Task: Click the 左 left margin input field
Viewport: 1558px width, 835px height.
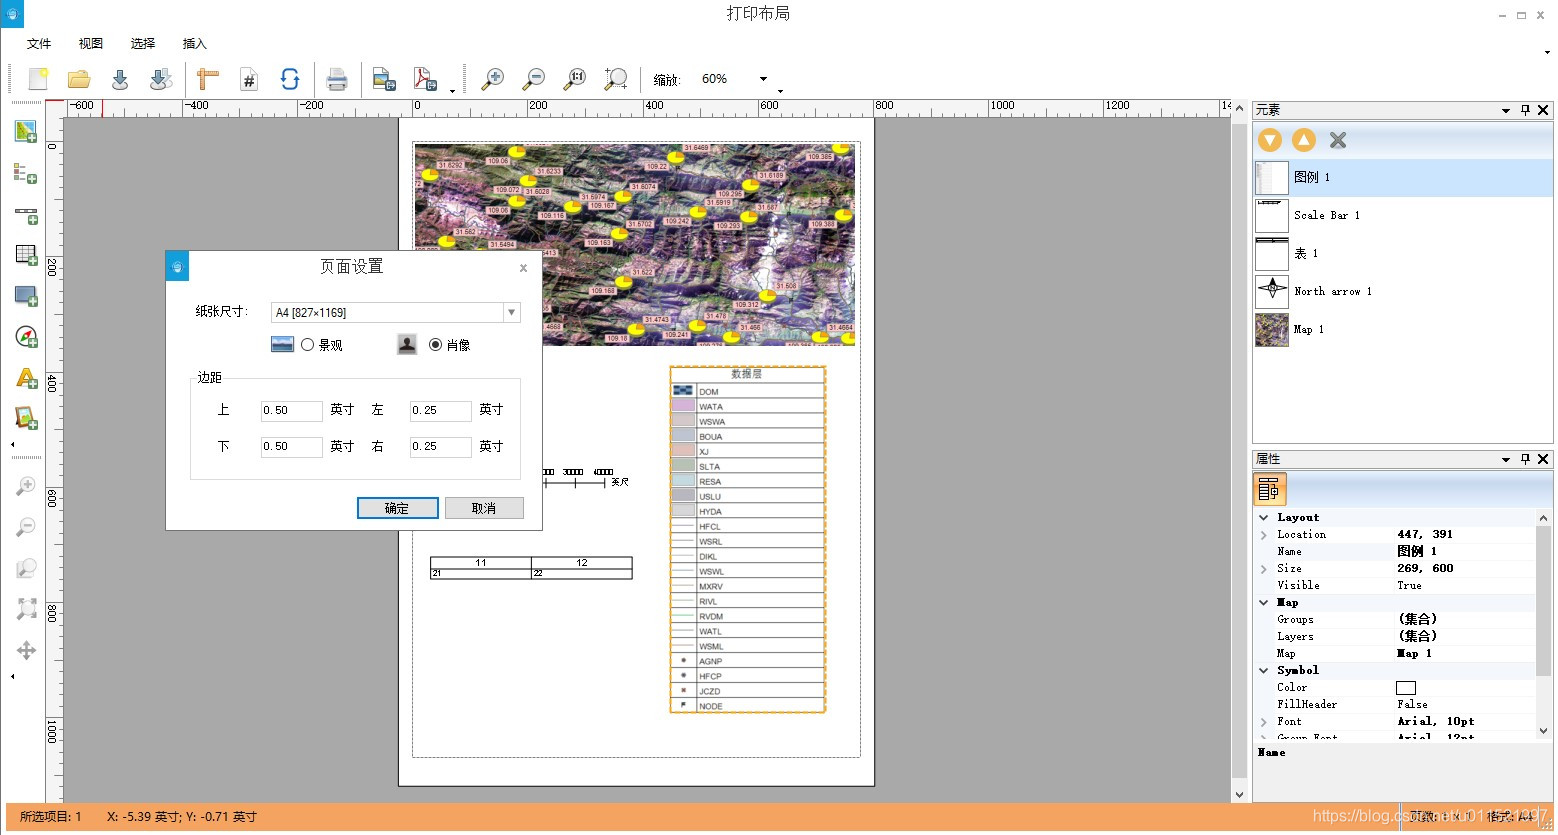Action: [x=441, y=411]
